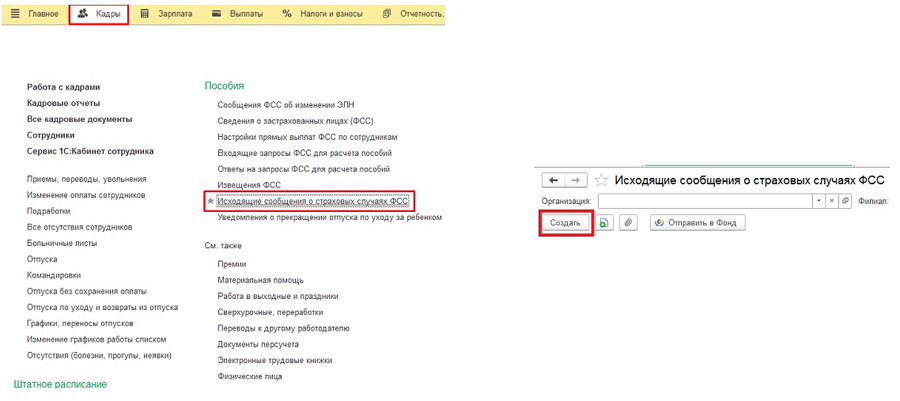
Task: Add page to favorites with star icon
Action: [x=601, y=181]
